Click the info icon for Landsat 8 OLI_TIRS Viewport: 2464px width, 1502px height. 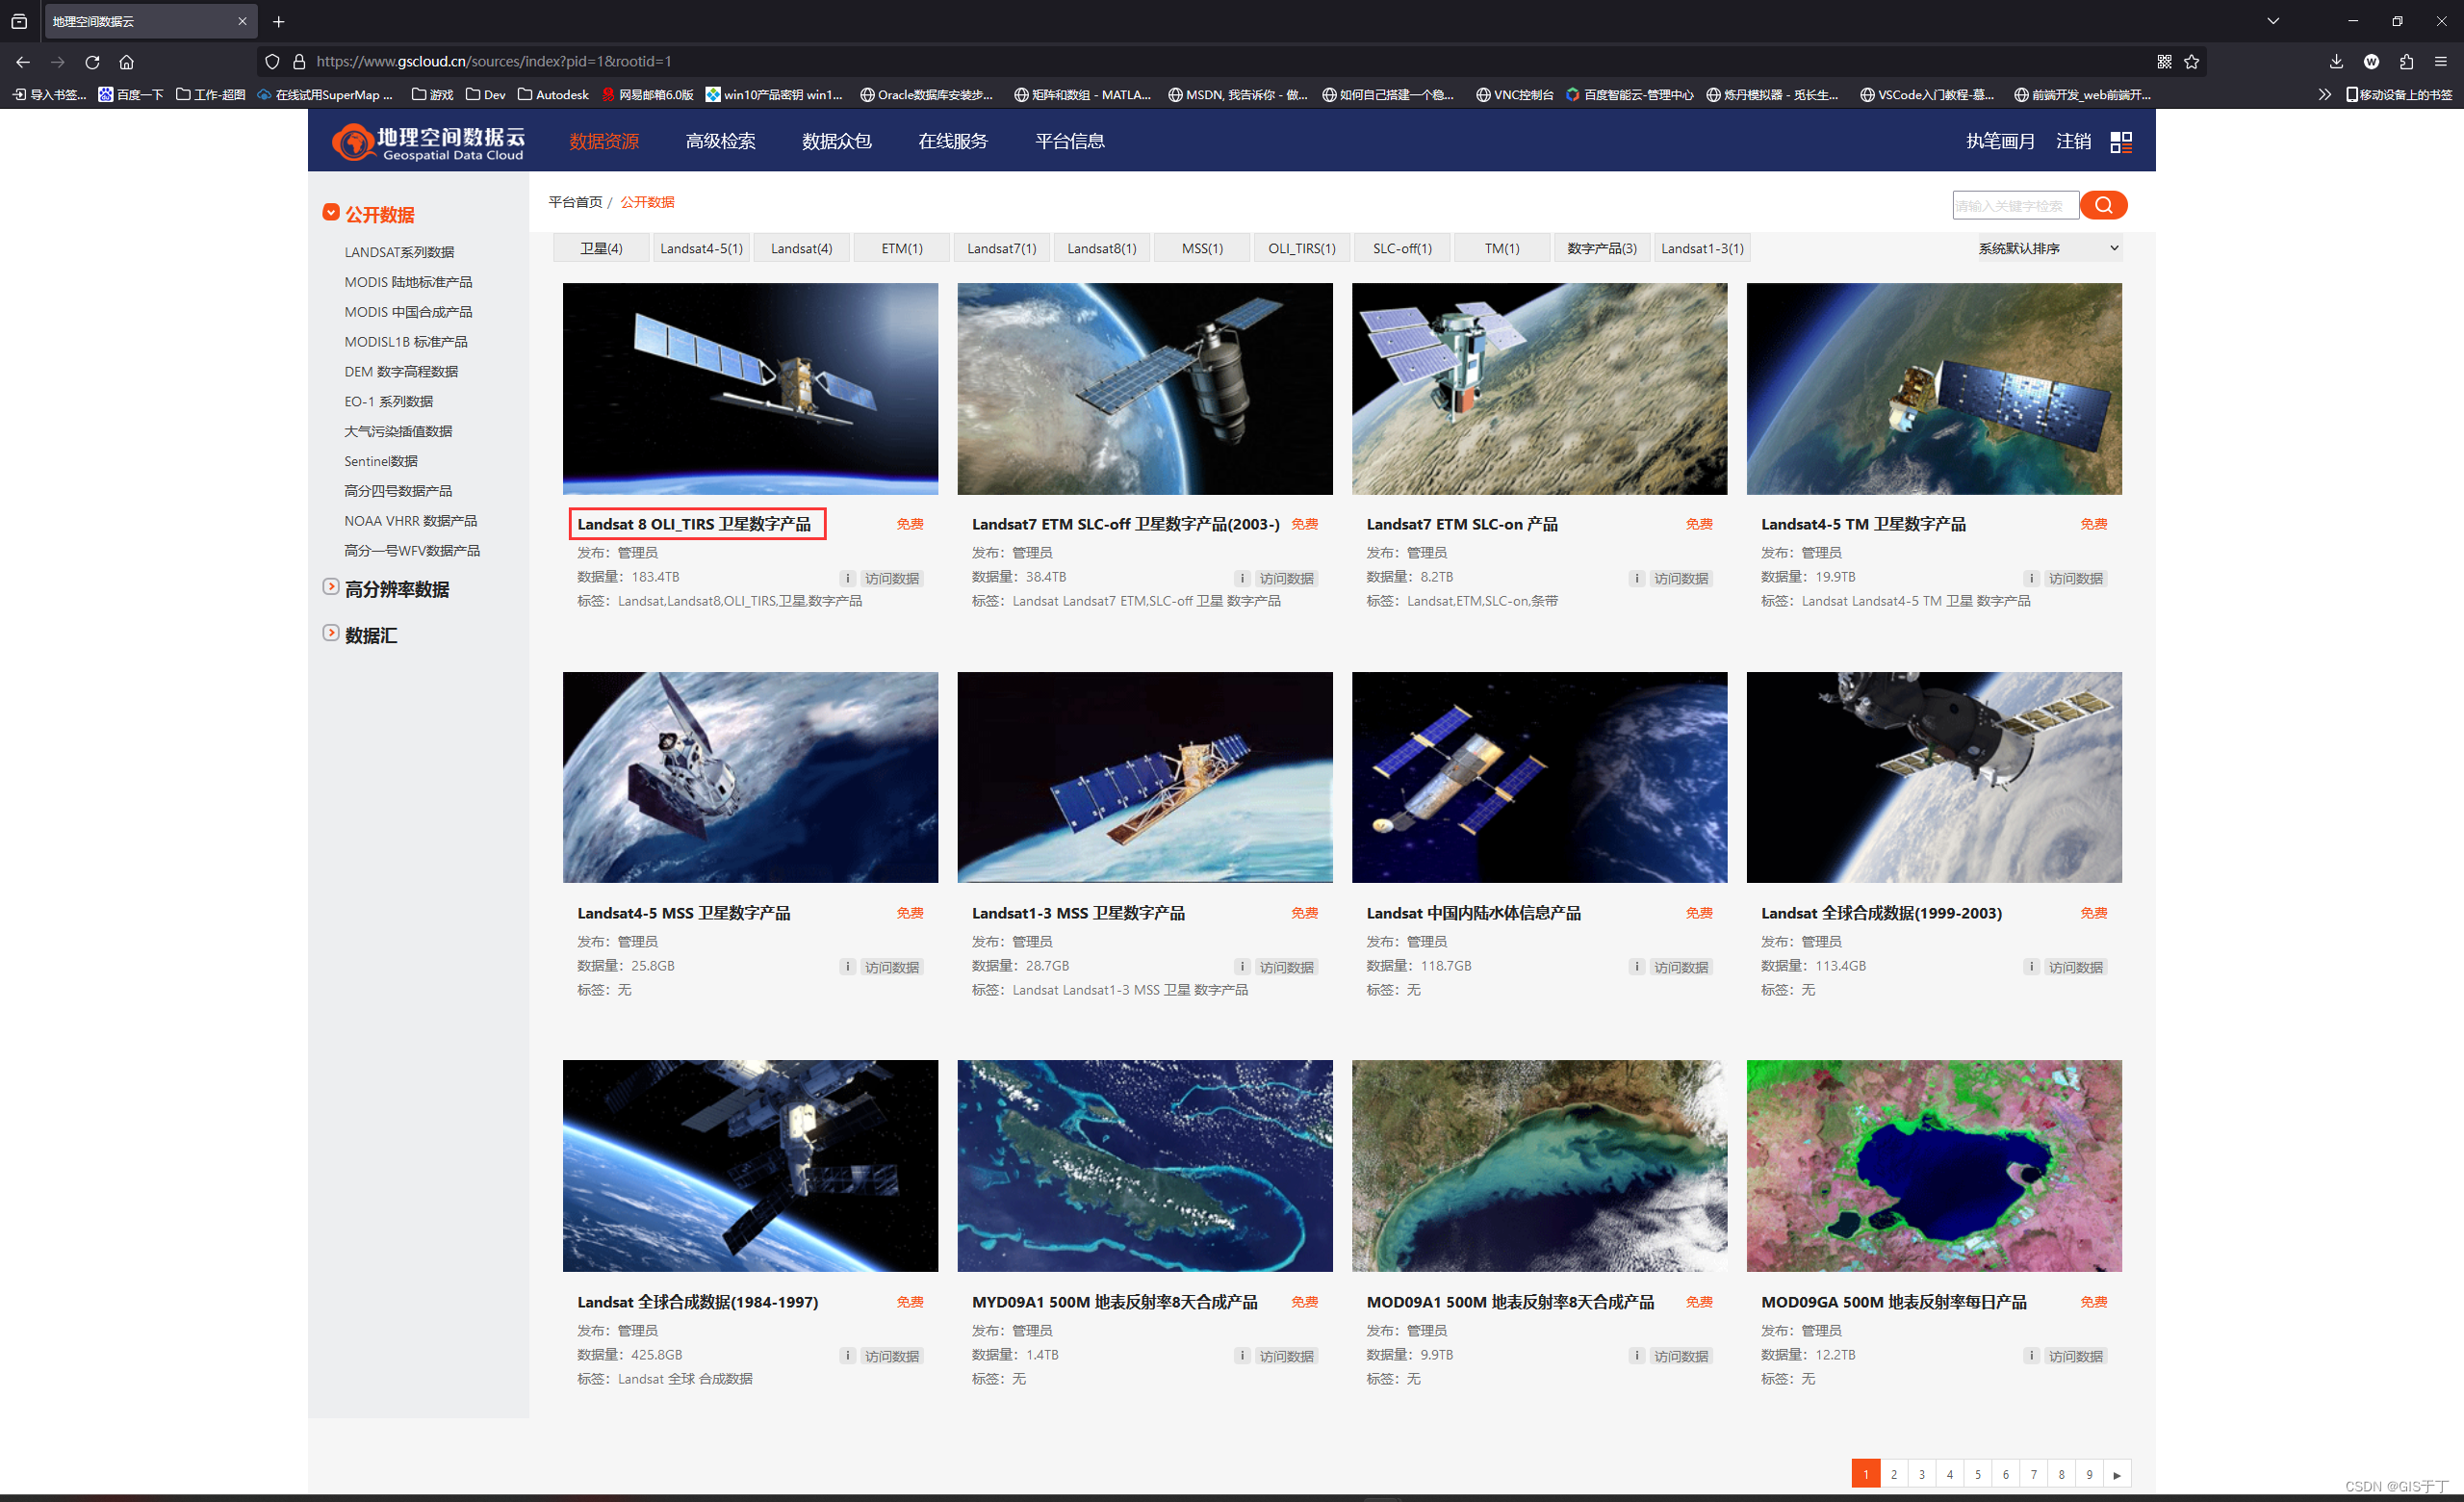tap(847, 578)
